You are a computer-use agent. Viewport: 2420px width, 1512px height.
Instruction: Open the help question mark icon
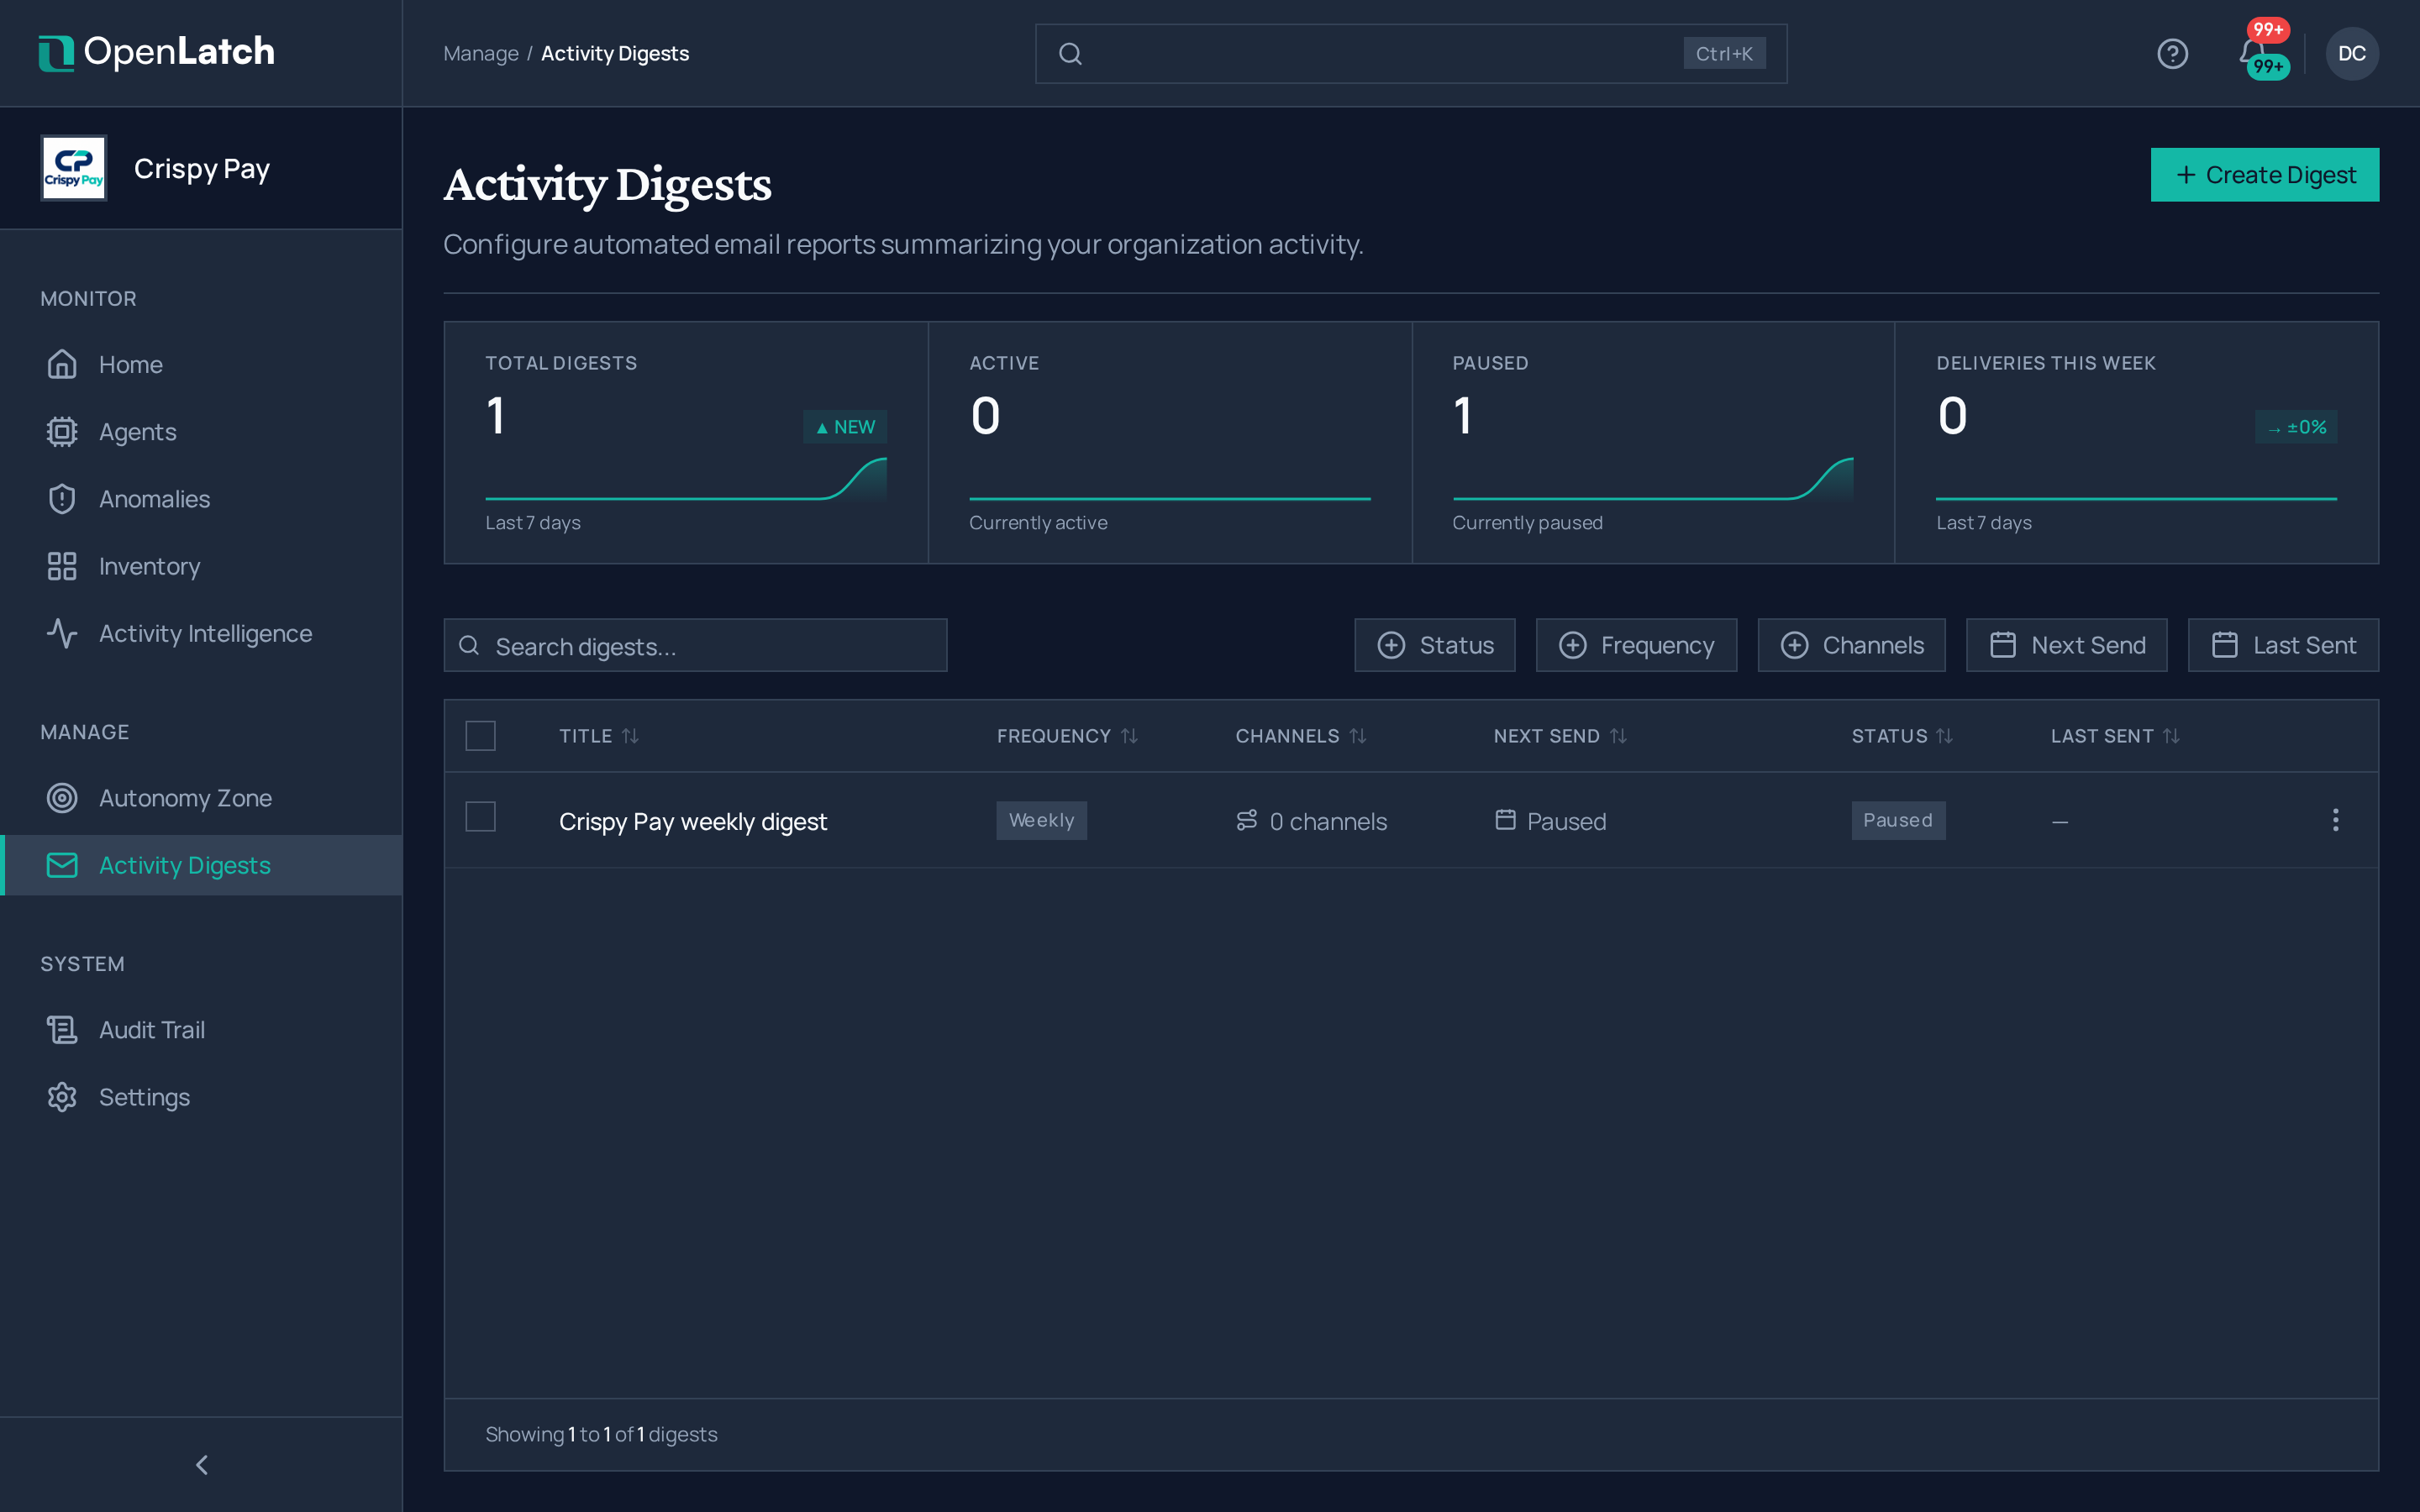click(2172, 53)
